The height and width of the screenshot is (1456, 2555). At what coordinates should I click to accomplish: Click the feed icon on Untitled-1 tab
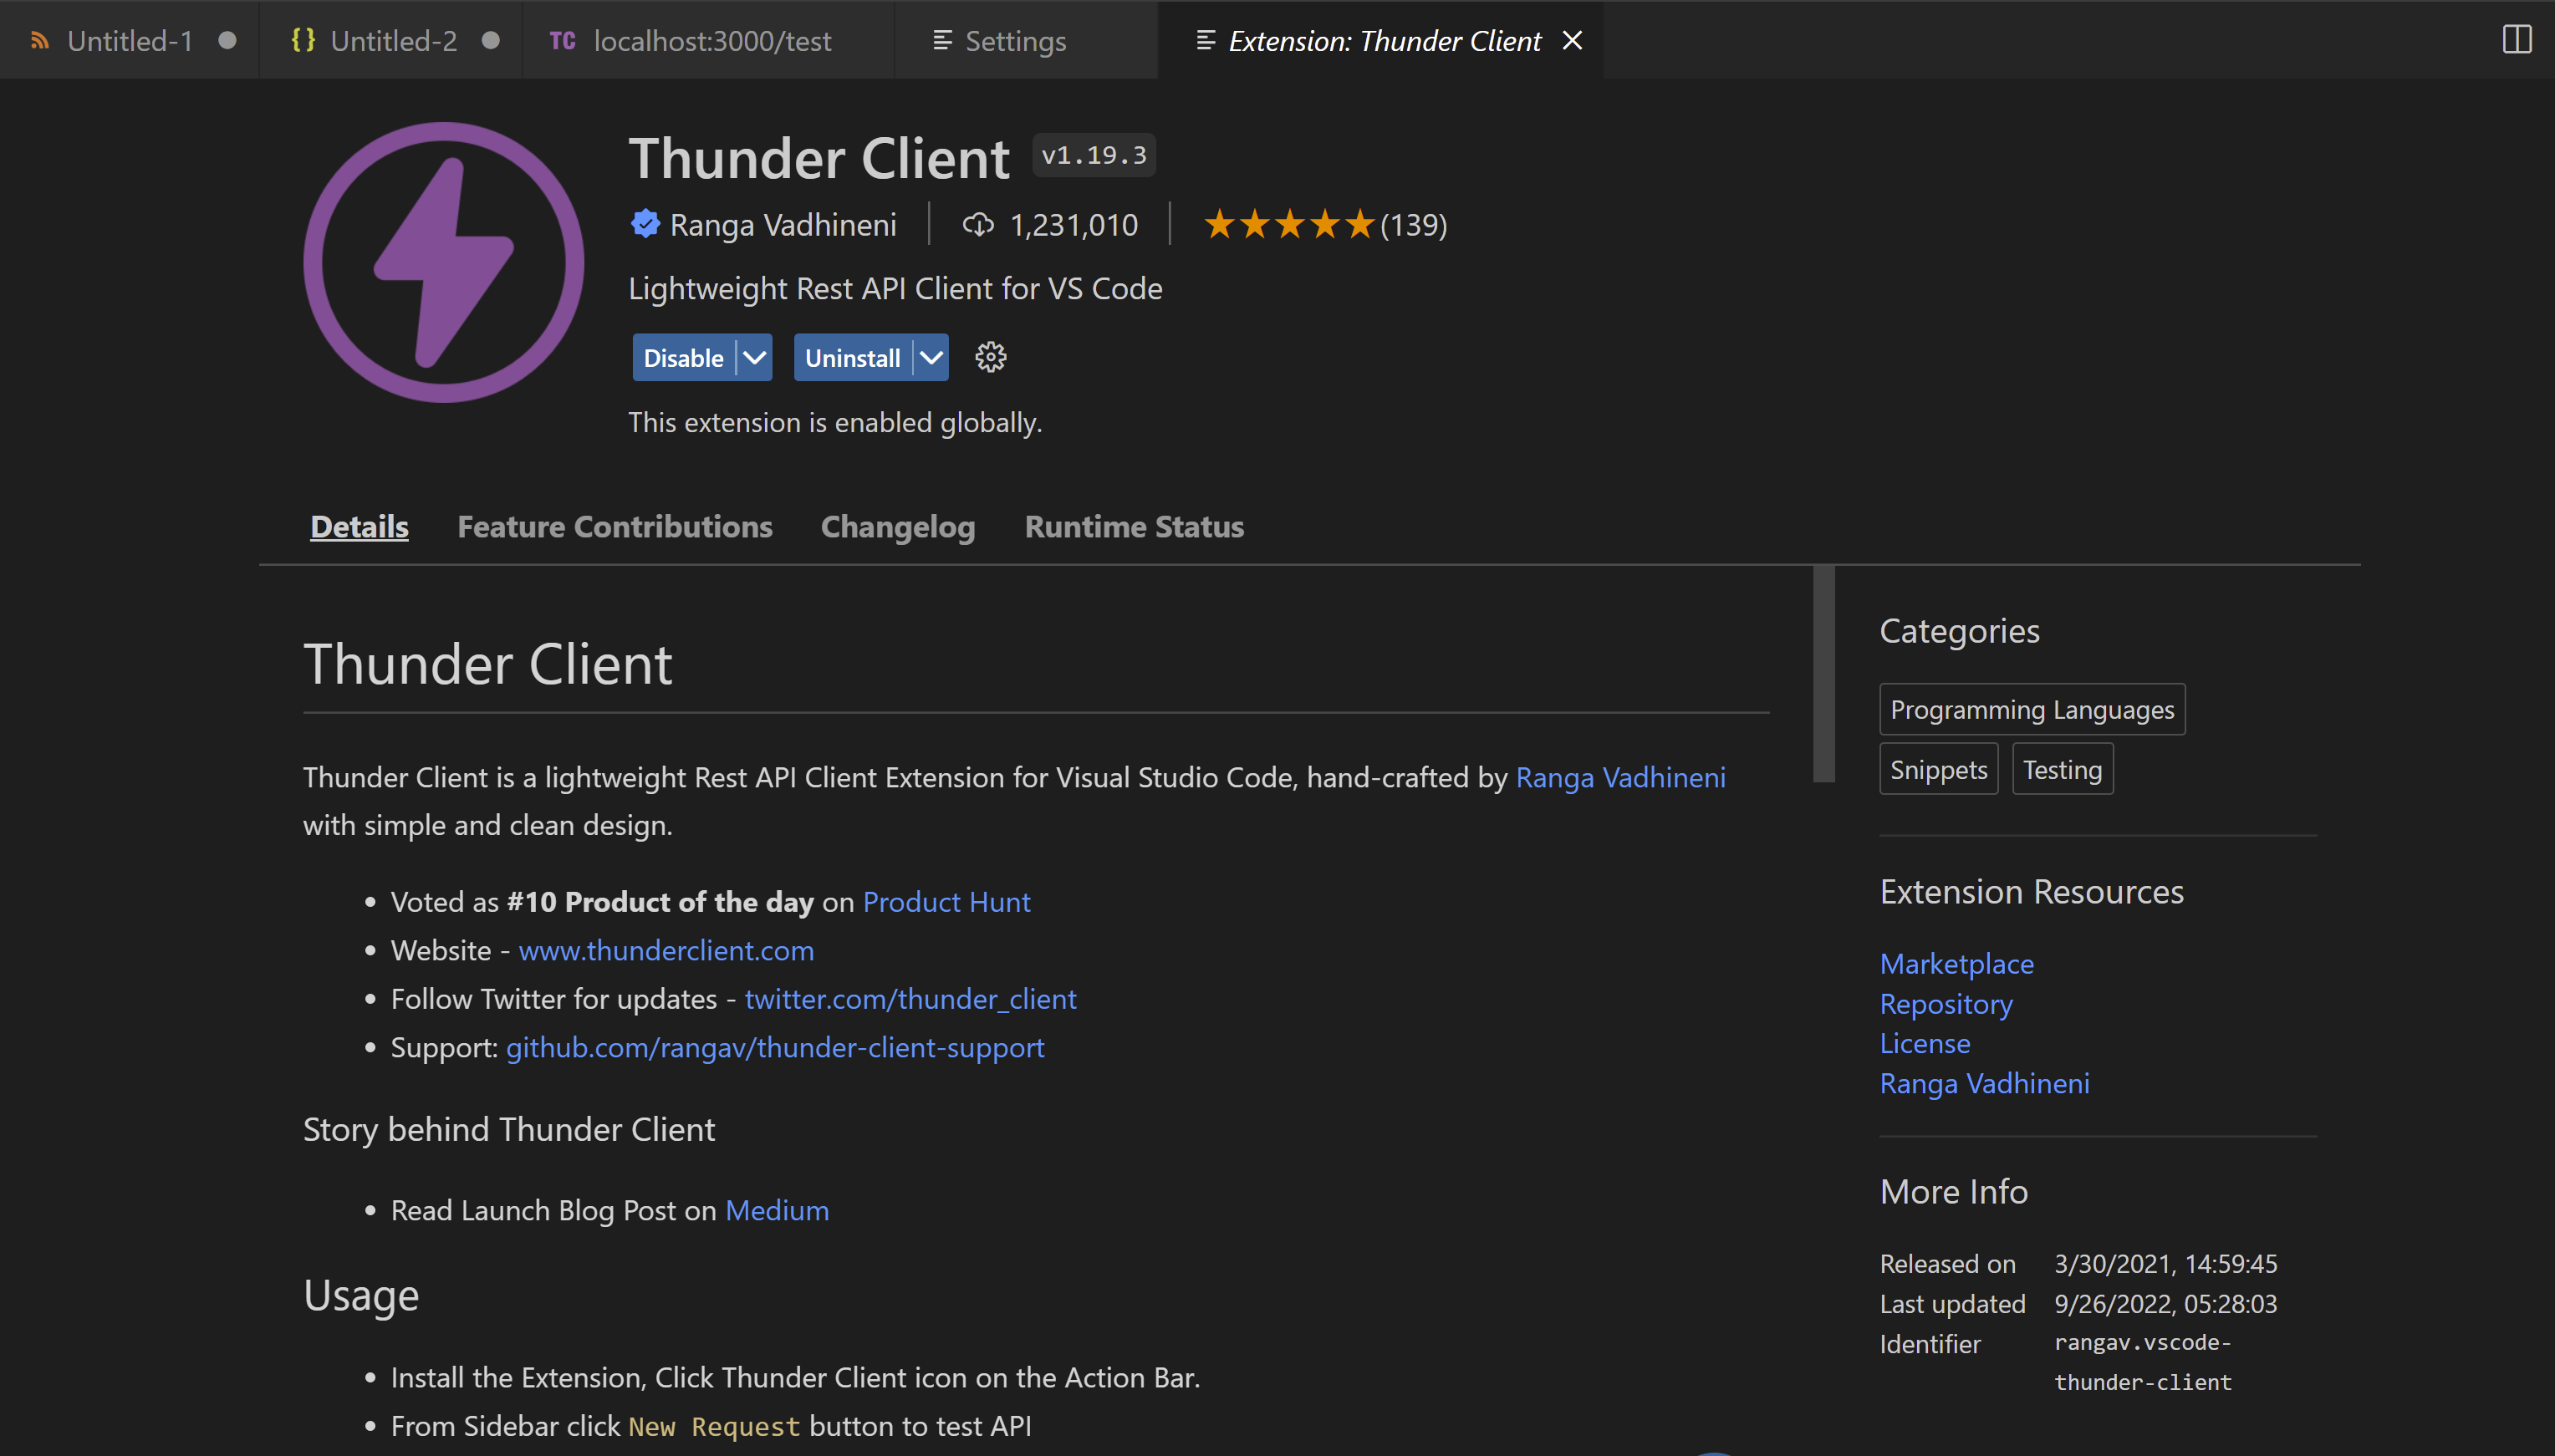(39, 40)
